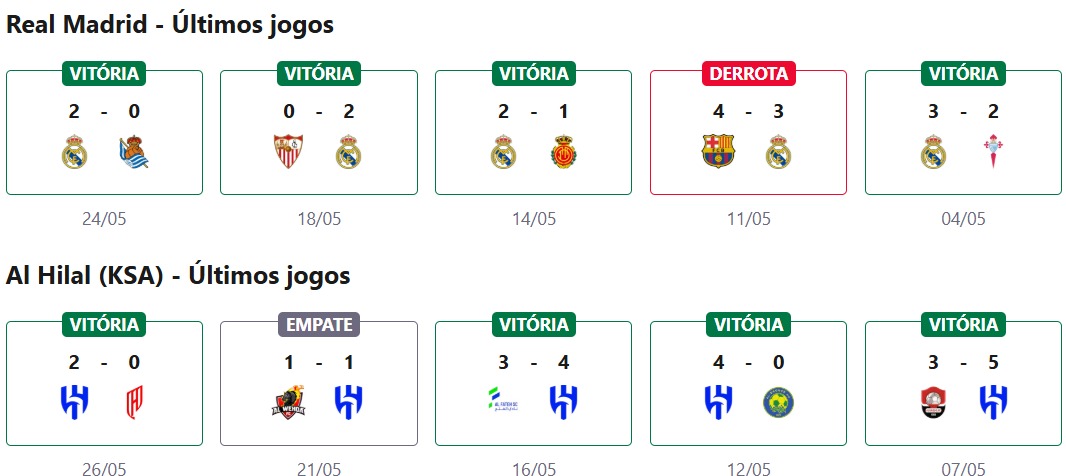The image size is (1066, 476).
Task: Click the 3 - 5 score in Al Hilal's games
Action: (963, 362)
